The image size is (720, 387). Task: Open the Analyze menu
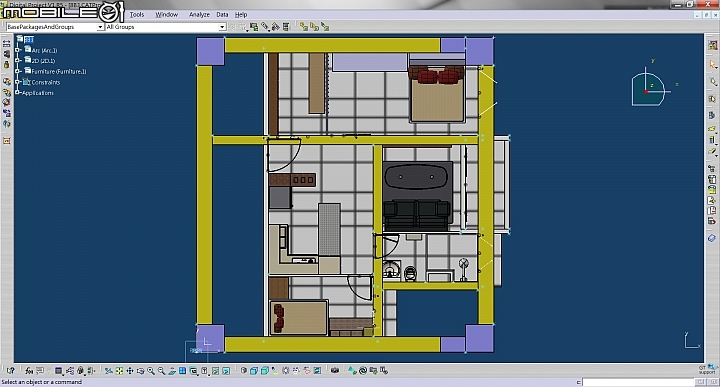pos(199,15)
